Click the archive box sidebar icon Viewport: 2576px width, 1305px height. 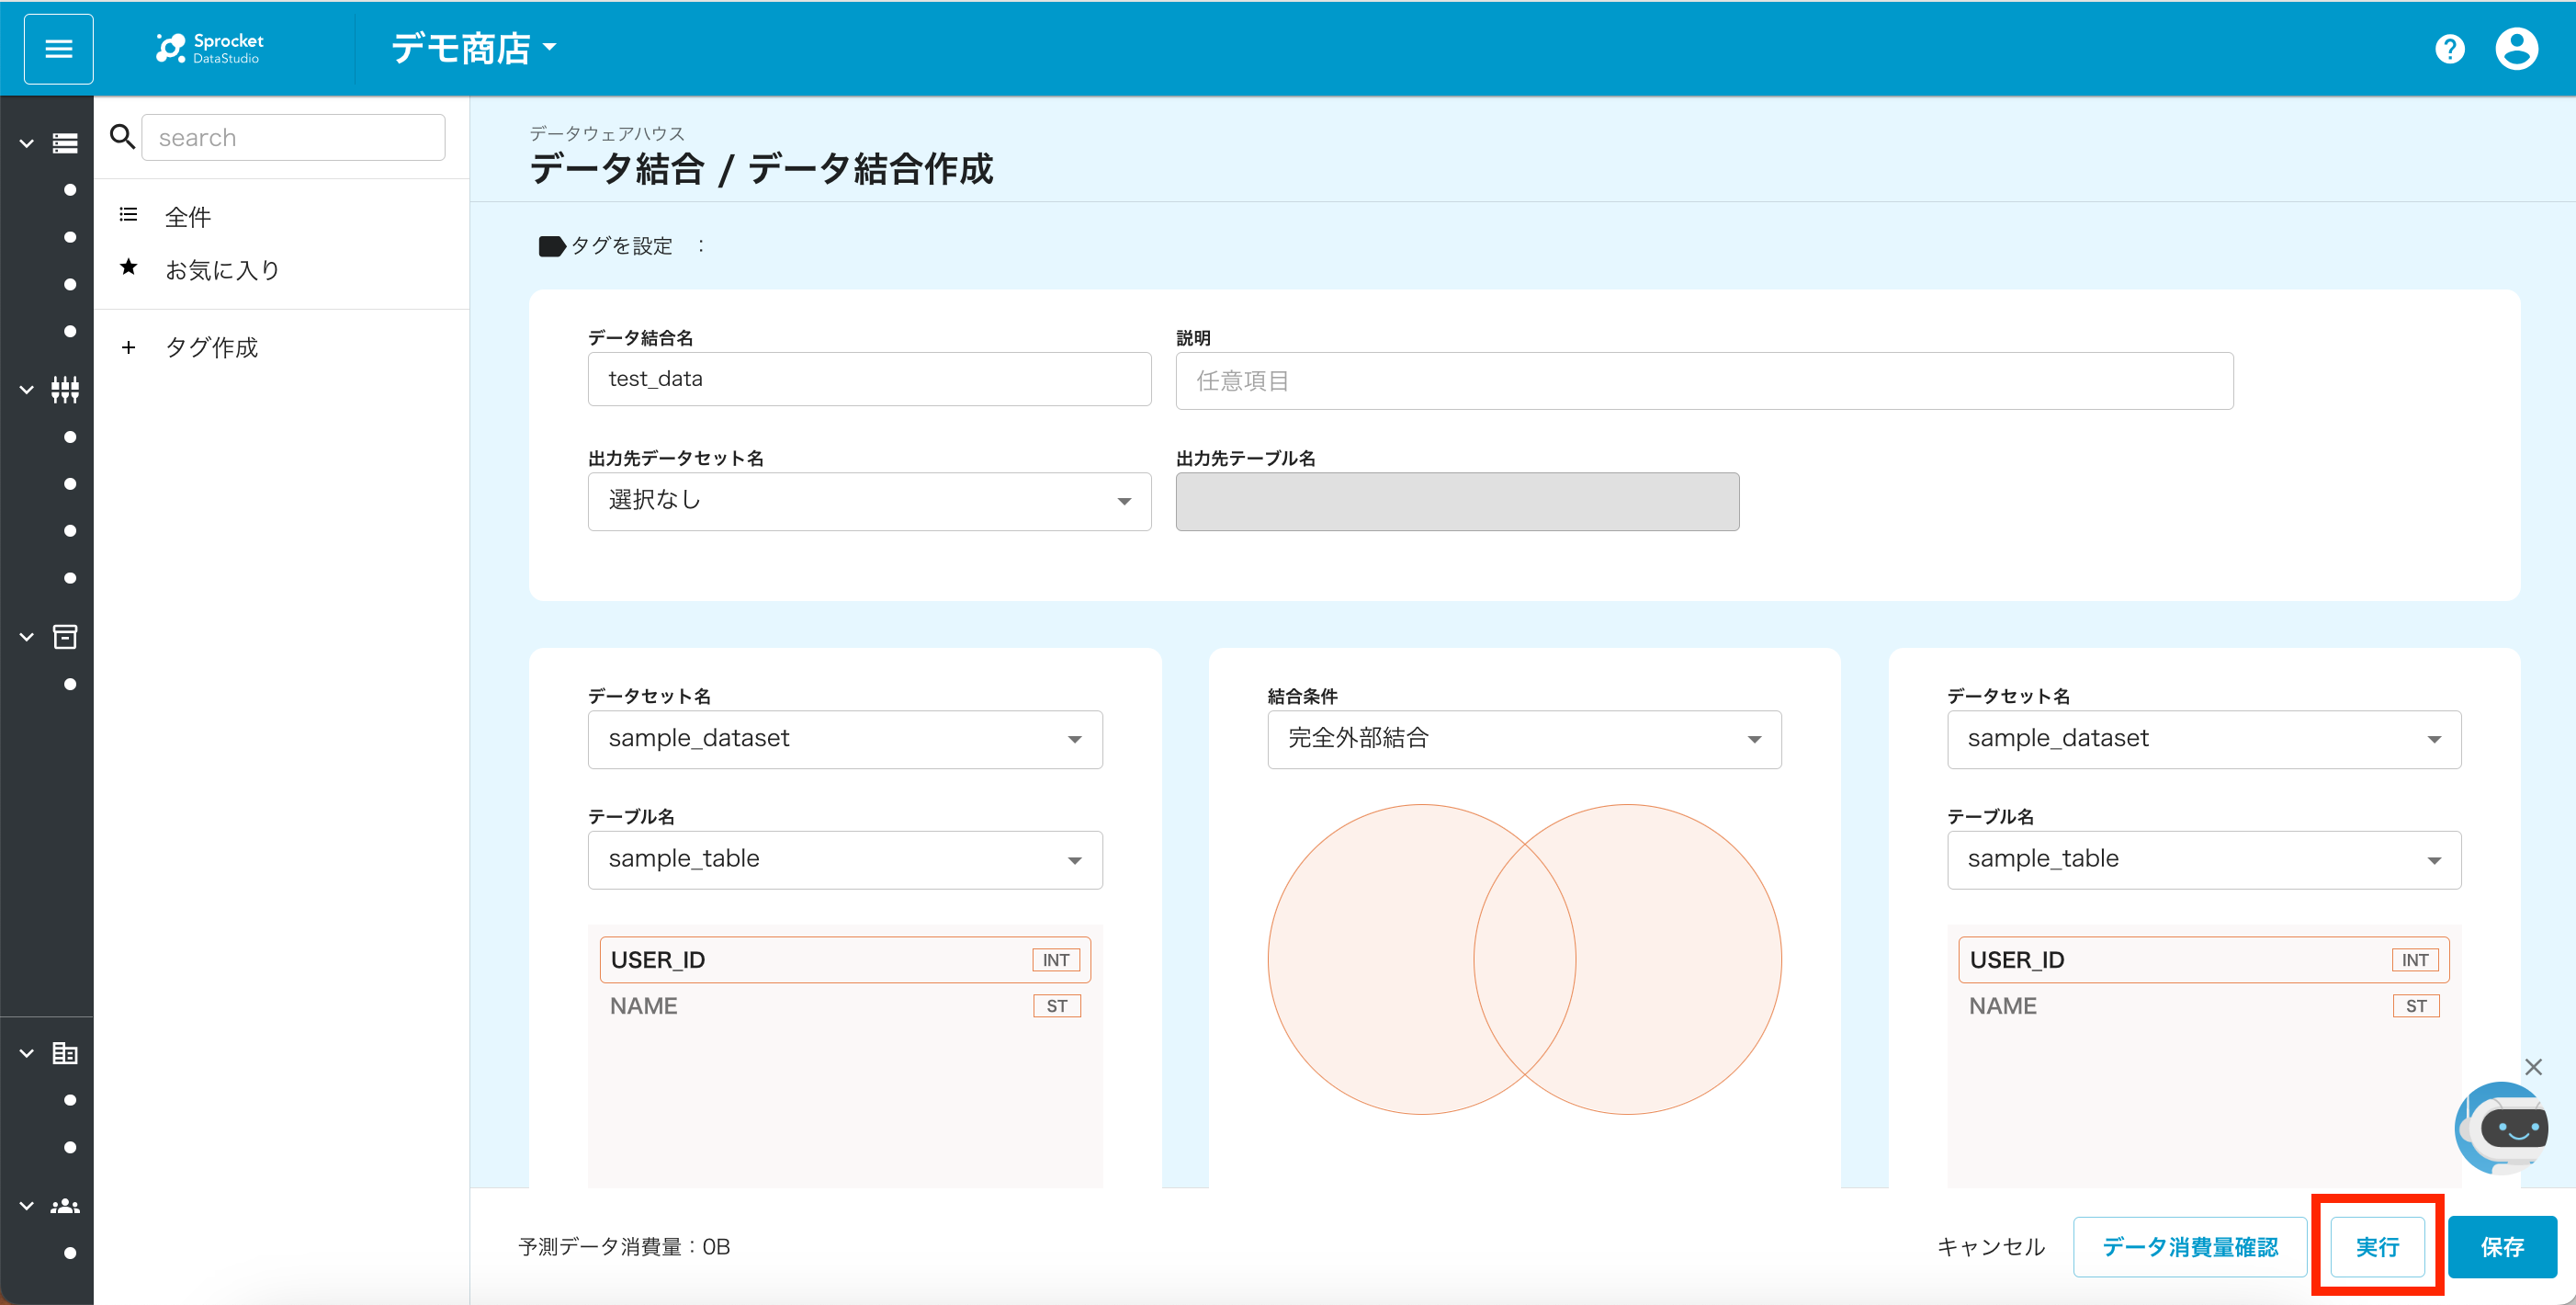pos(65,637)
